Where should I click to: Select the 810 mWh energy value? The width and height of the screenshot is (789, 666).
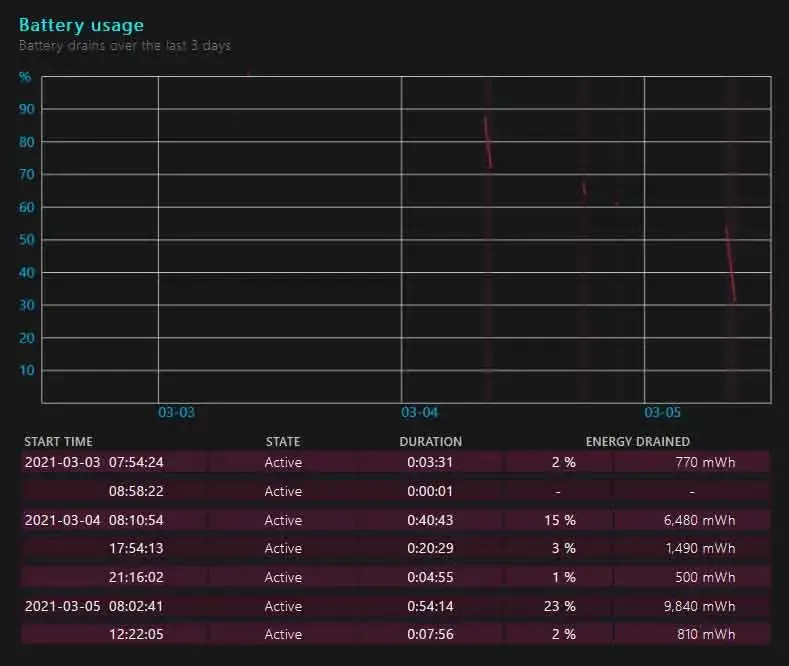[x=706, y=634]
